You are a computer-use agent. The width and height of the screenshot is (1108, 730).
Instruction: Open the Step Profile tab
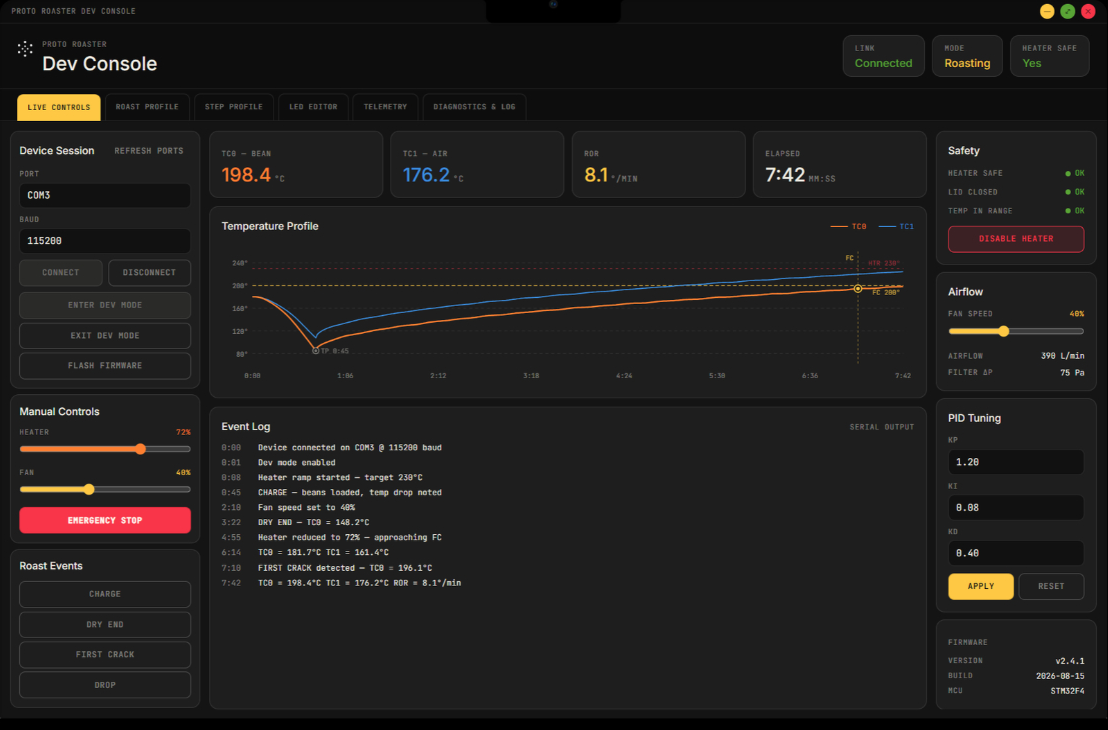233,107
